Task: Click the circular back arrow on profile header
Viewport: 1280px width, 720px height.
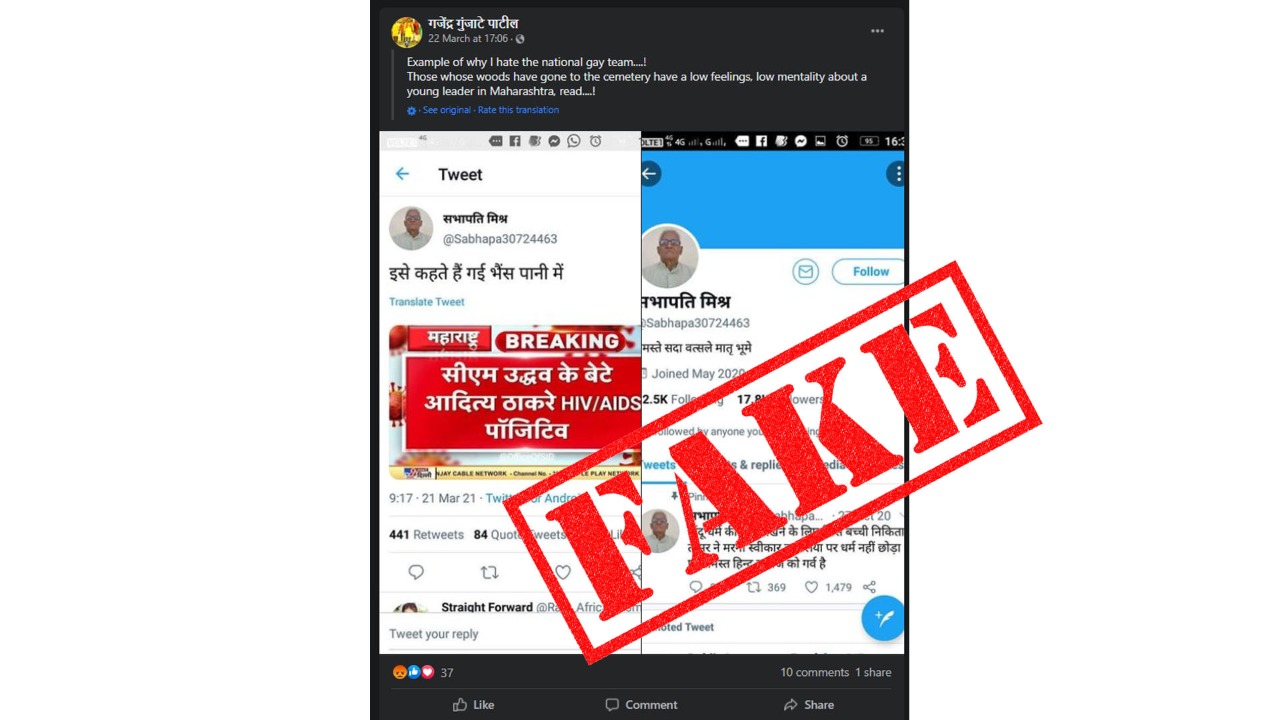Action: (650, 174)
